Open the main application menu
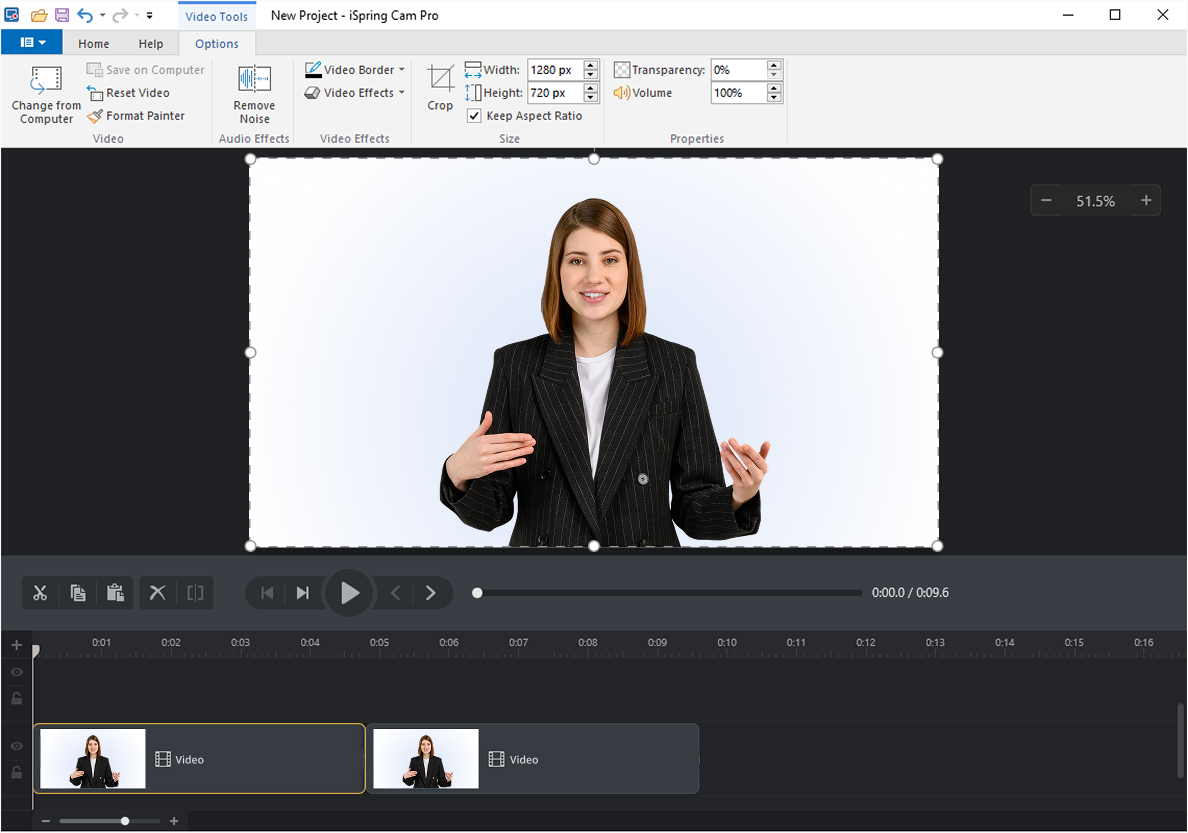This screenshot has width=1188, height=833. click(x=32, y=42)
